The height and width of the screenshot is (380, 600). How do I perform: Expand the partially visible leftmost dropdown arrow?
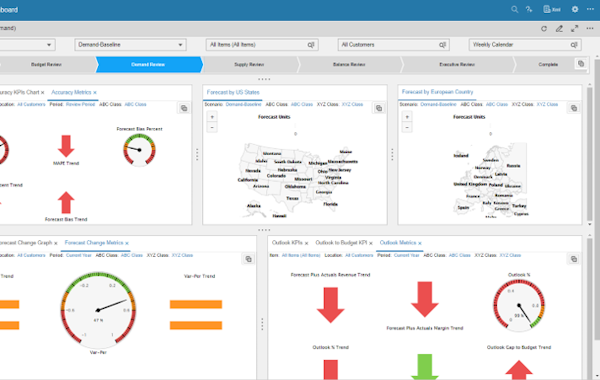pyautogui.click(x=49, y=45)
